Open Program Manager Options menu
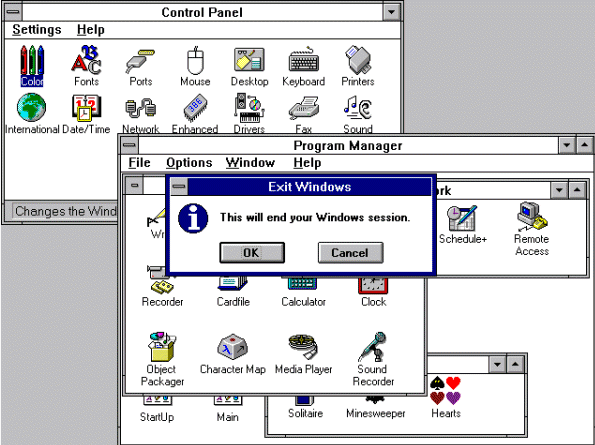Screen dimensions: 595x445 click(189, 163)
